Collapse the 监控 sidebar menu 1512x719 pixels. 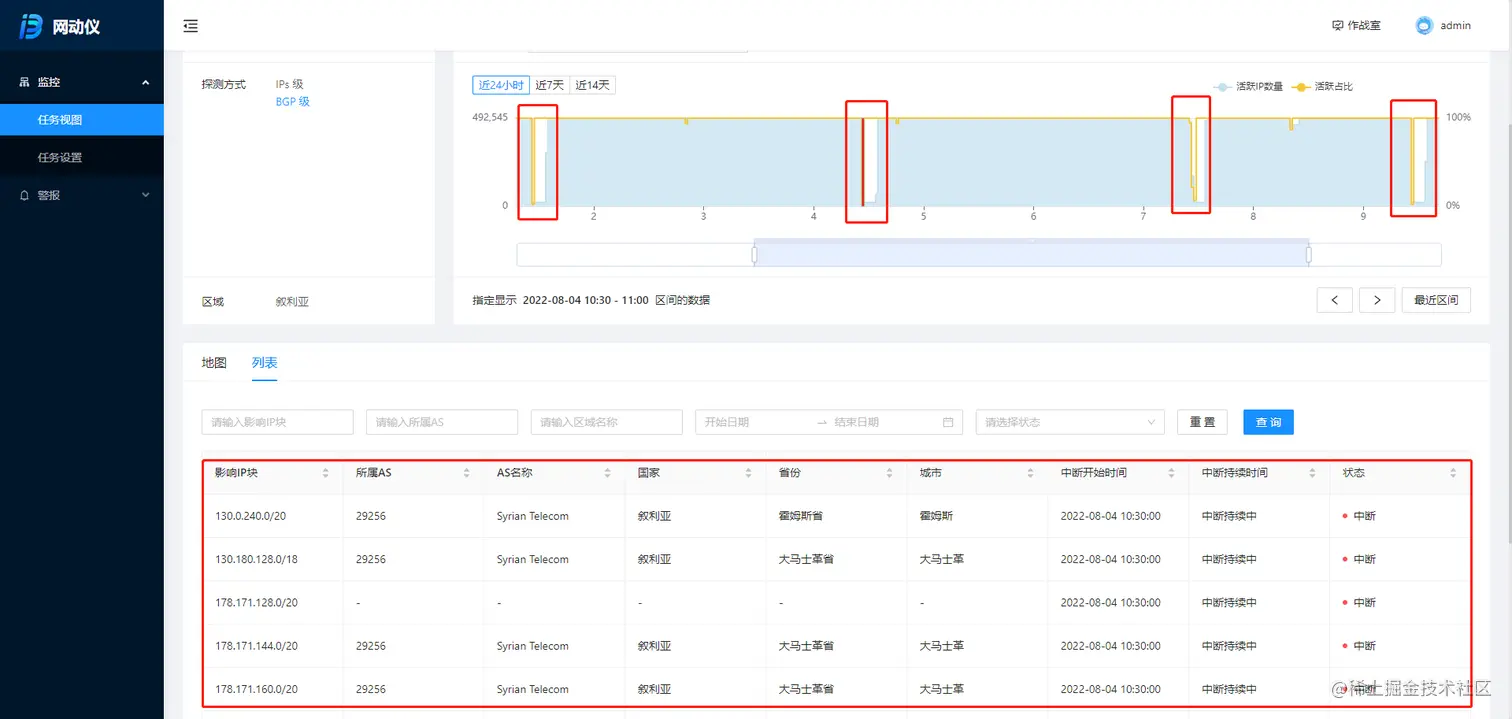146,82
